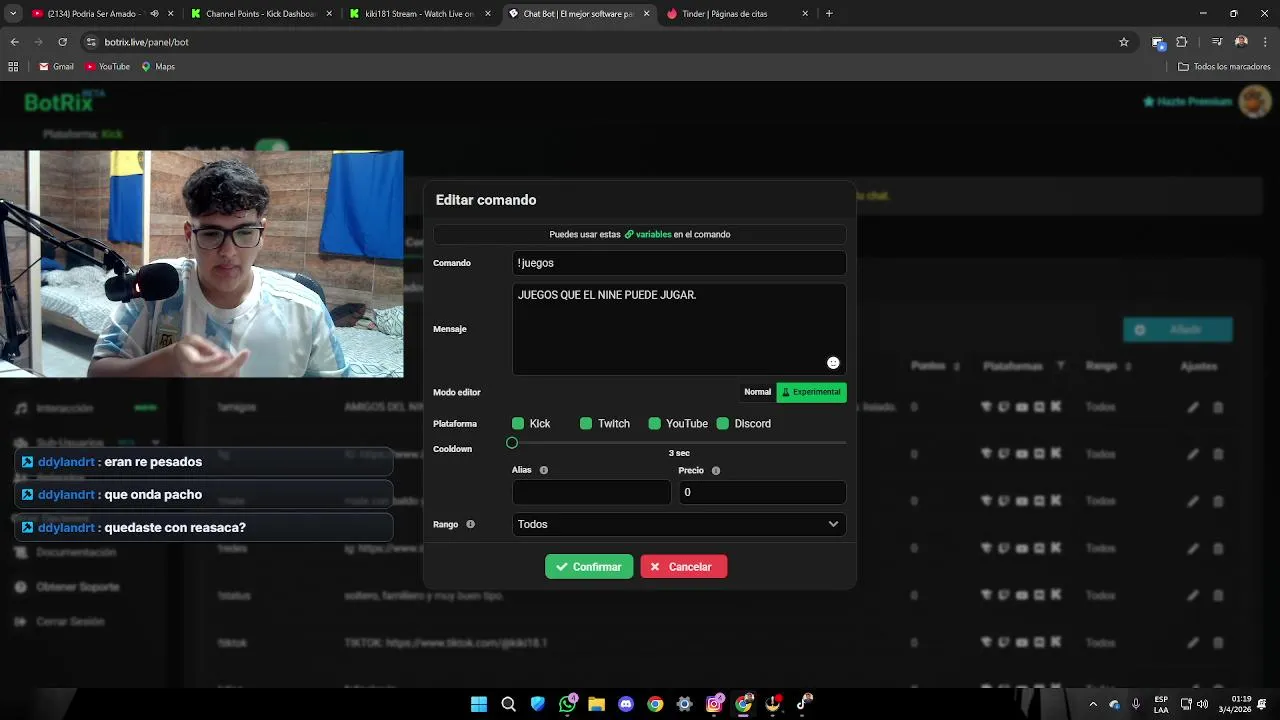Click the trash icon in the !status row
This screenshot has width=1280, height=720.
click(x=1218, y=595)
